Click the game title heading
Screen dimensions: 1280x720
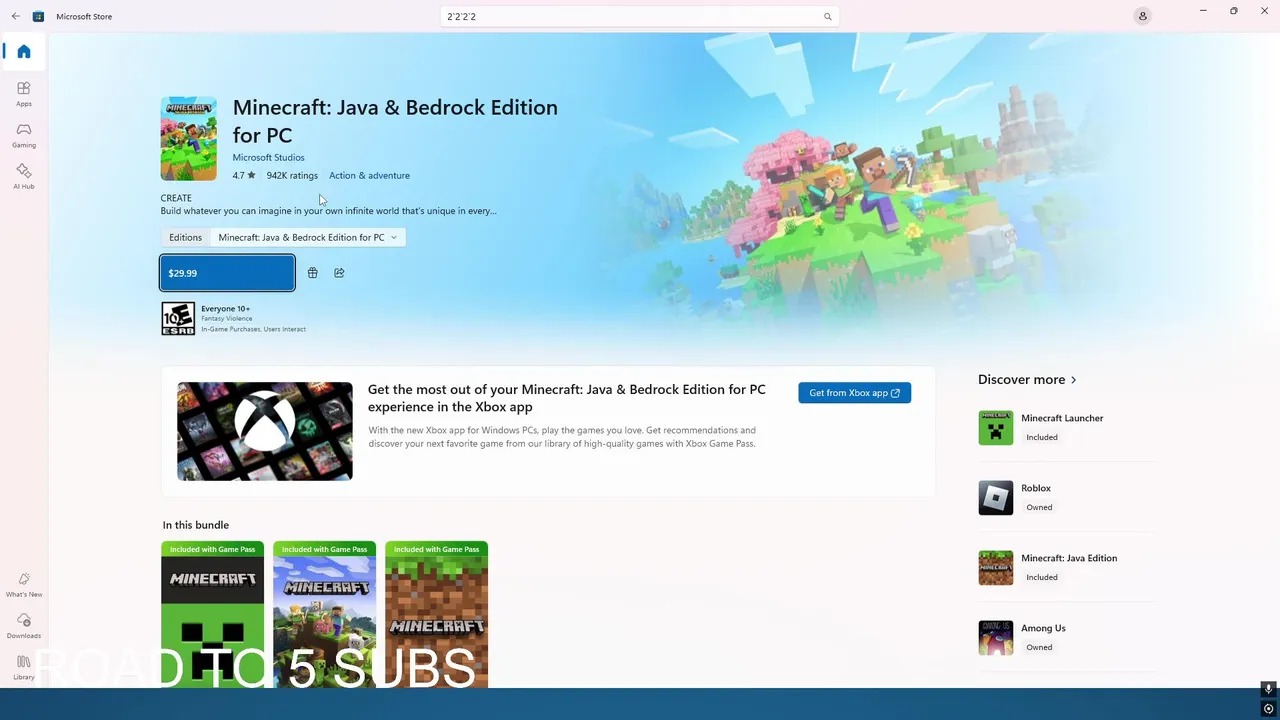click(395, 121)
